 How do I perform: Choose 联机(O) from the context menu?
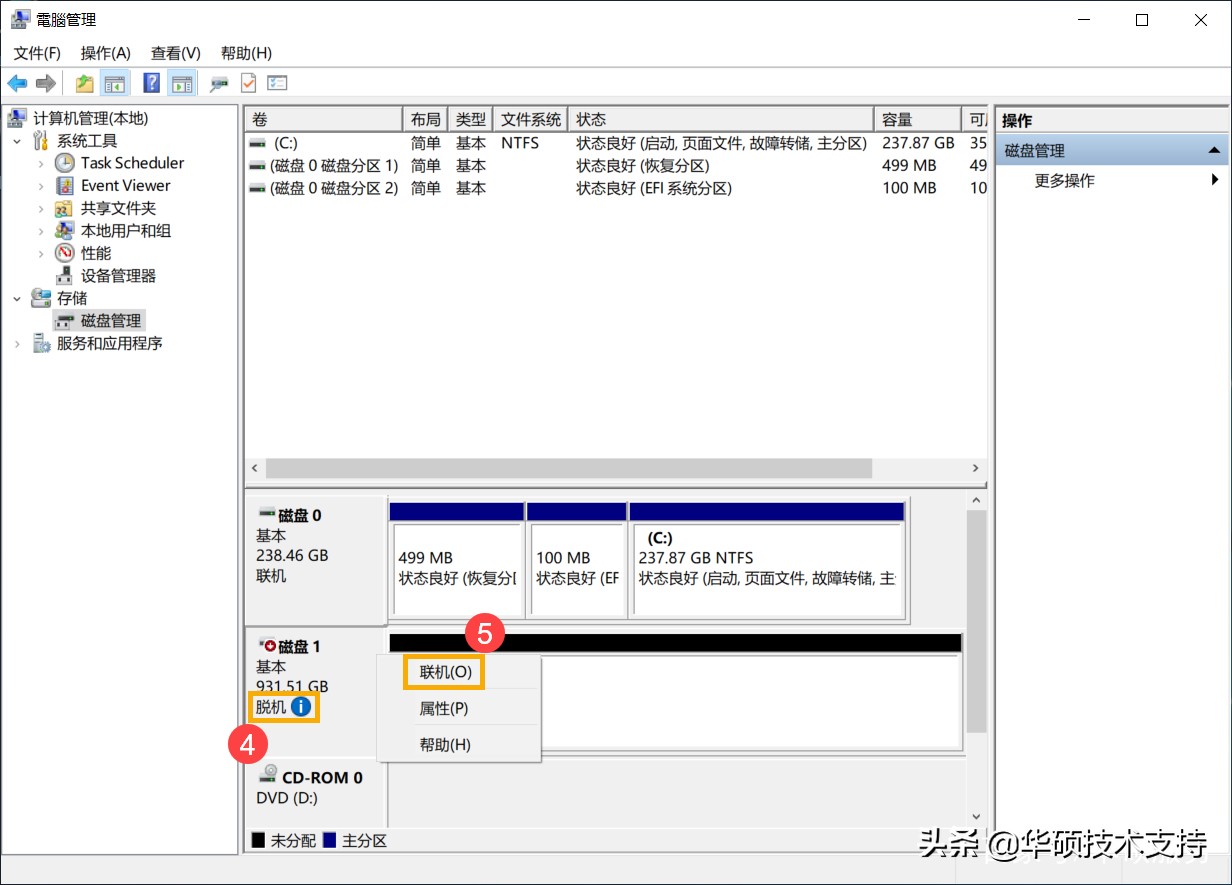(x=442, y=672)
